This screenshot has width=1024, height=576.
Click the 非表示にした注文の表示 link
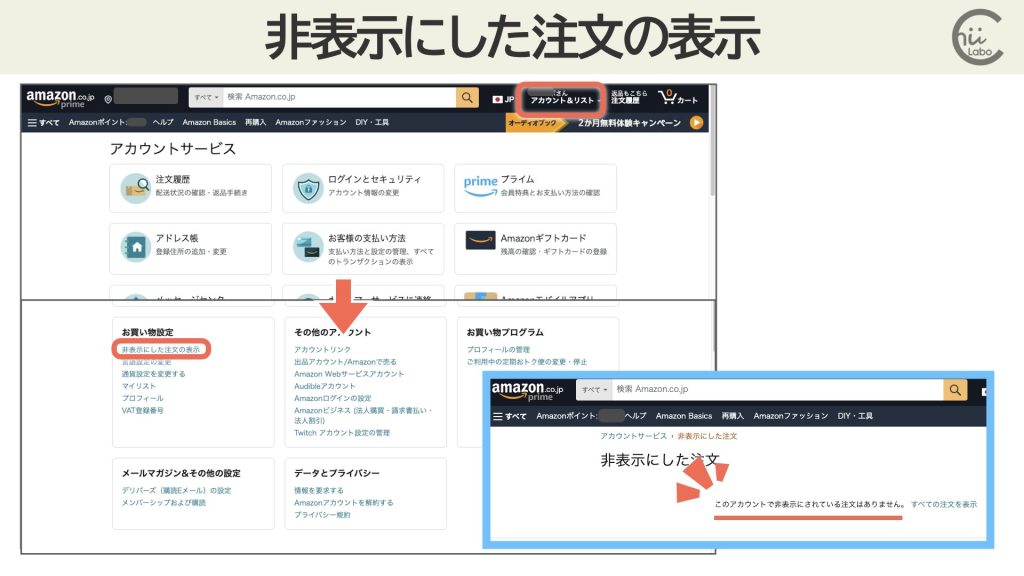(x=161, y=349)
